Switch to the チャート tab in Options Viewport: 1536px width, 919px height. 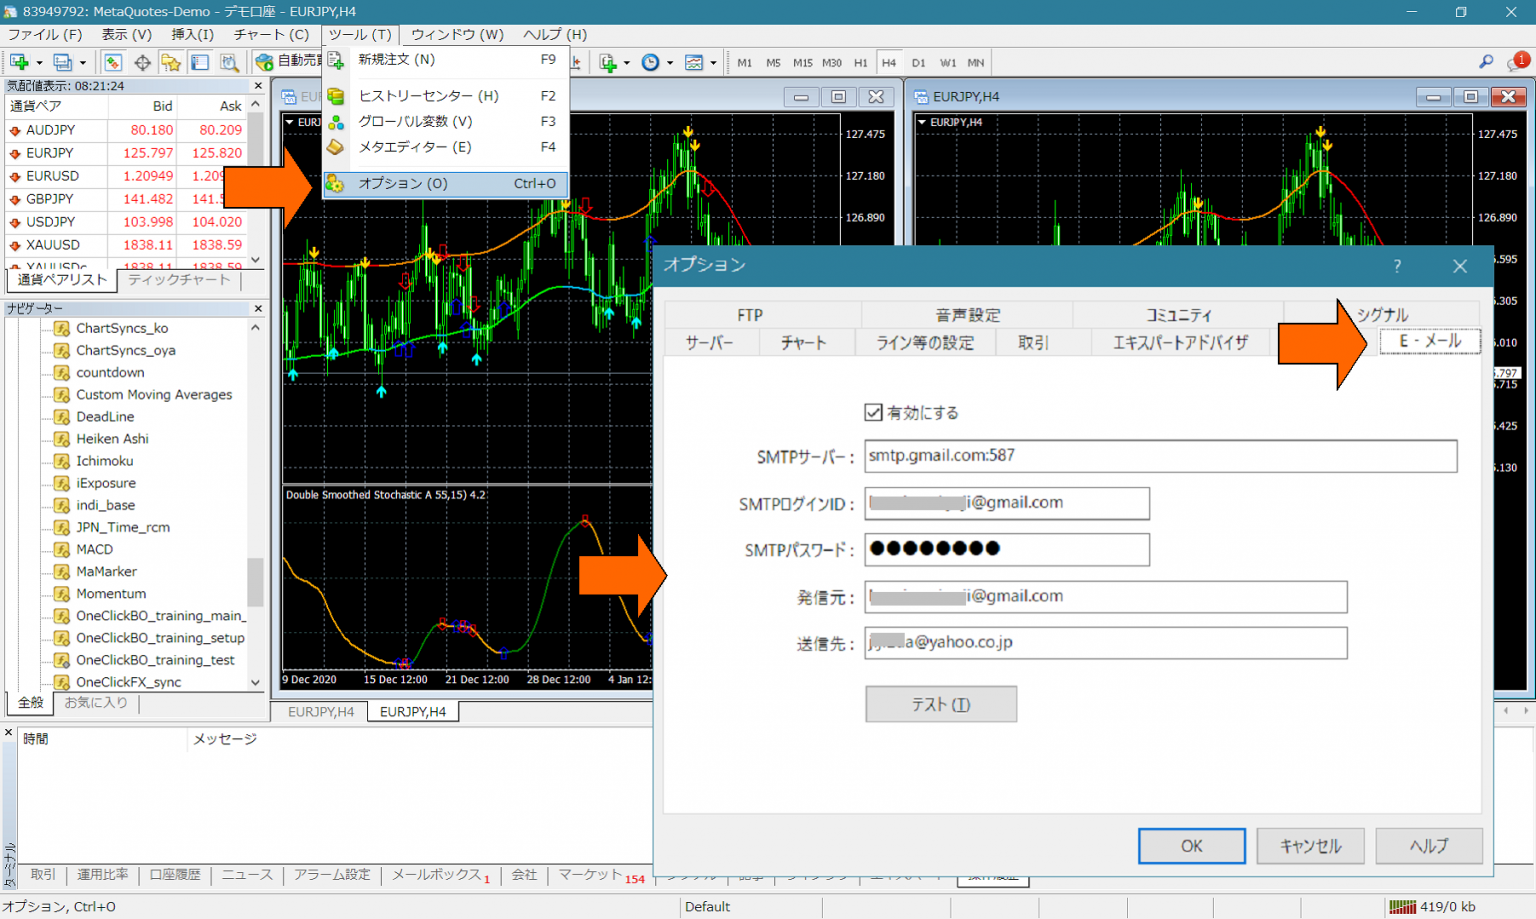[x=803, y=343]
